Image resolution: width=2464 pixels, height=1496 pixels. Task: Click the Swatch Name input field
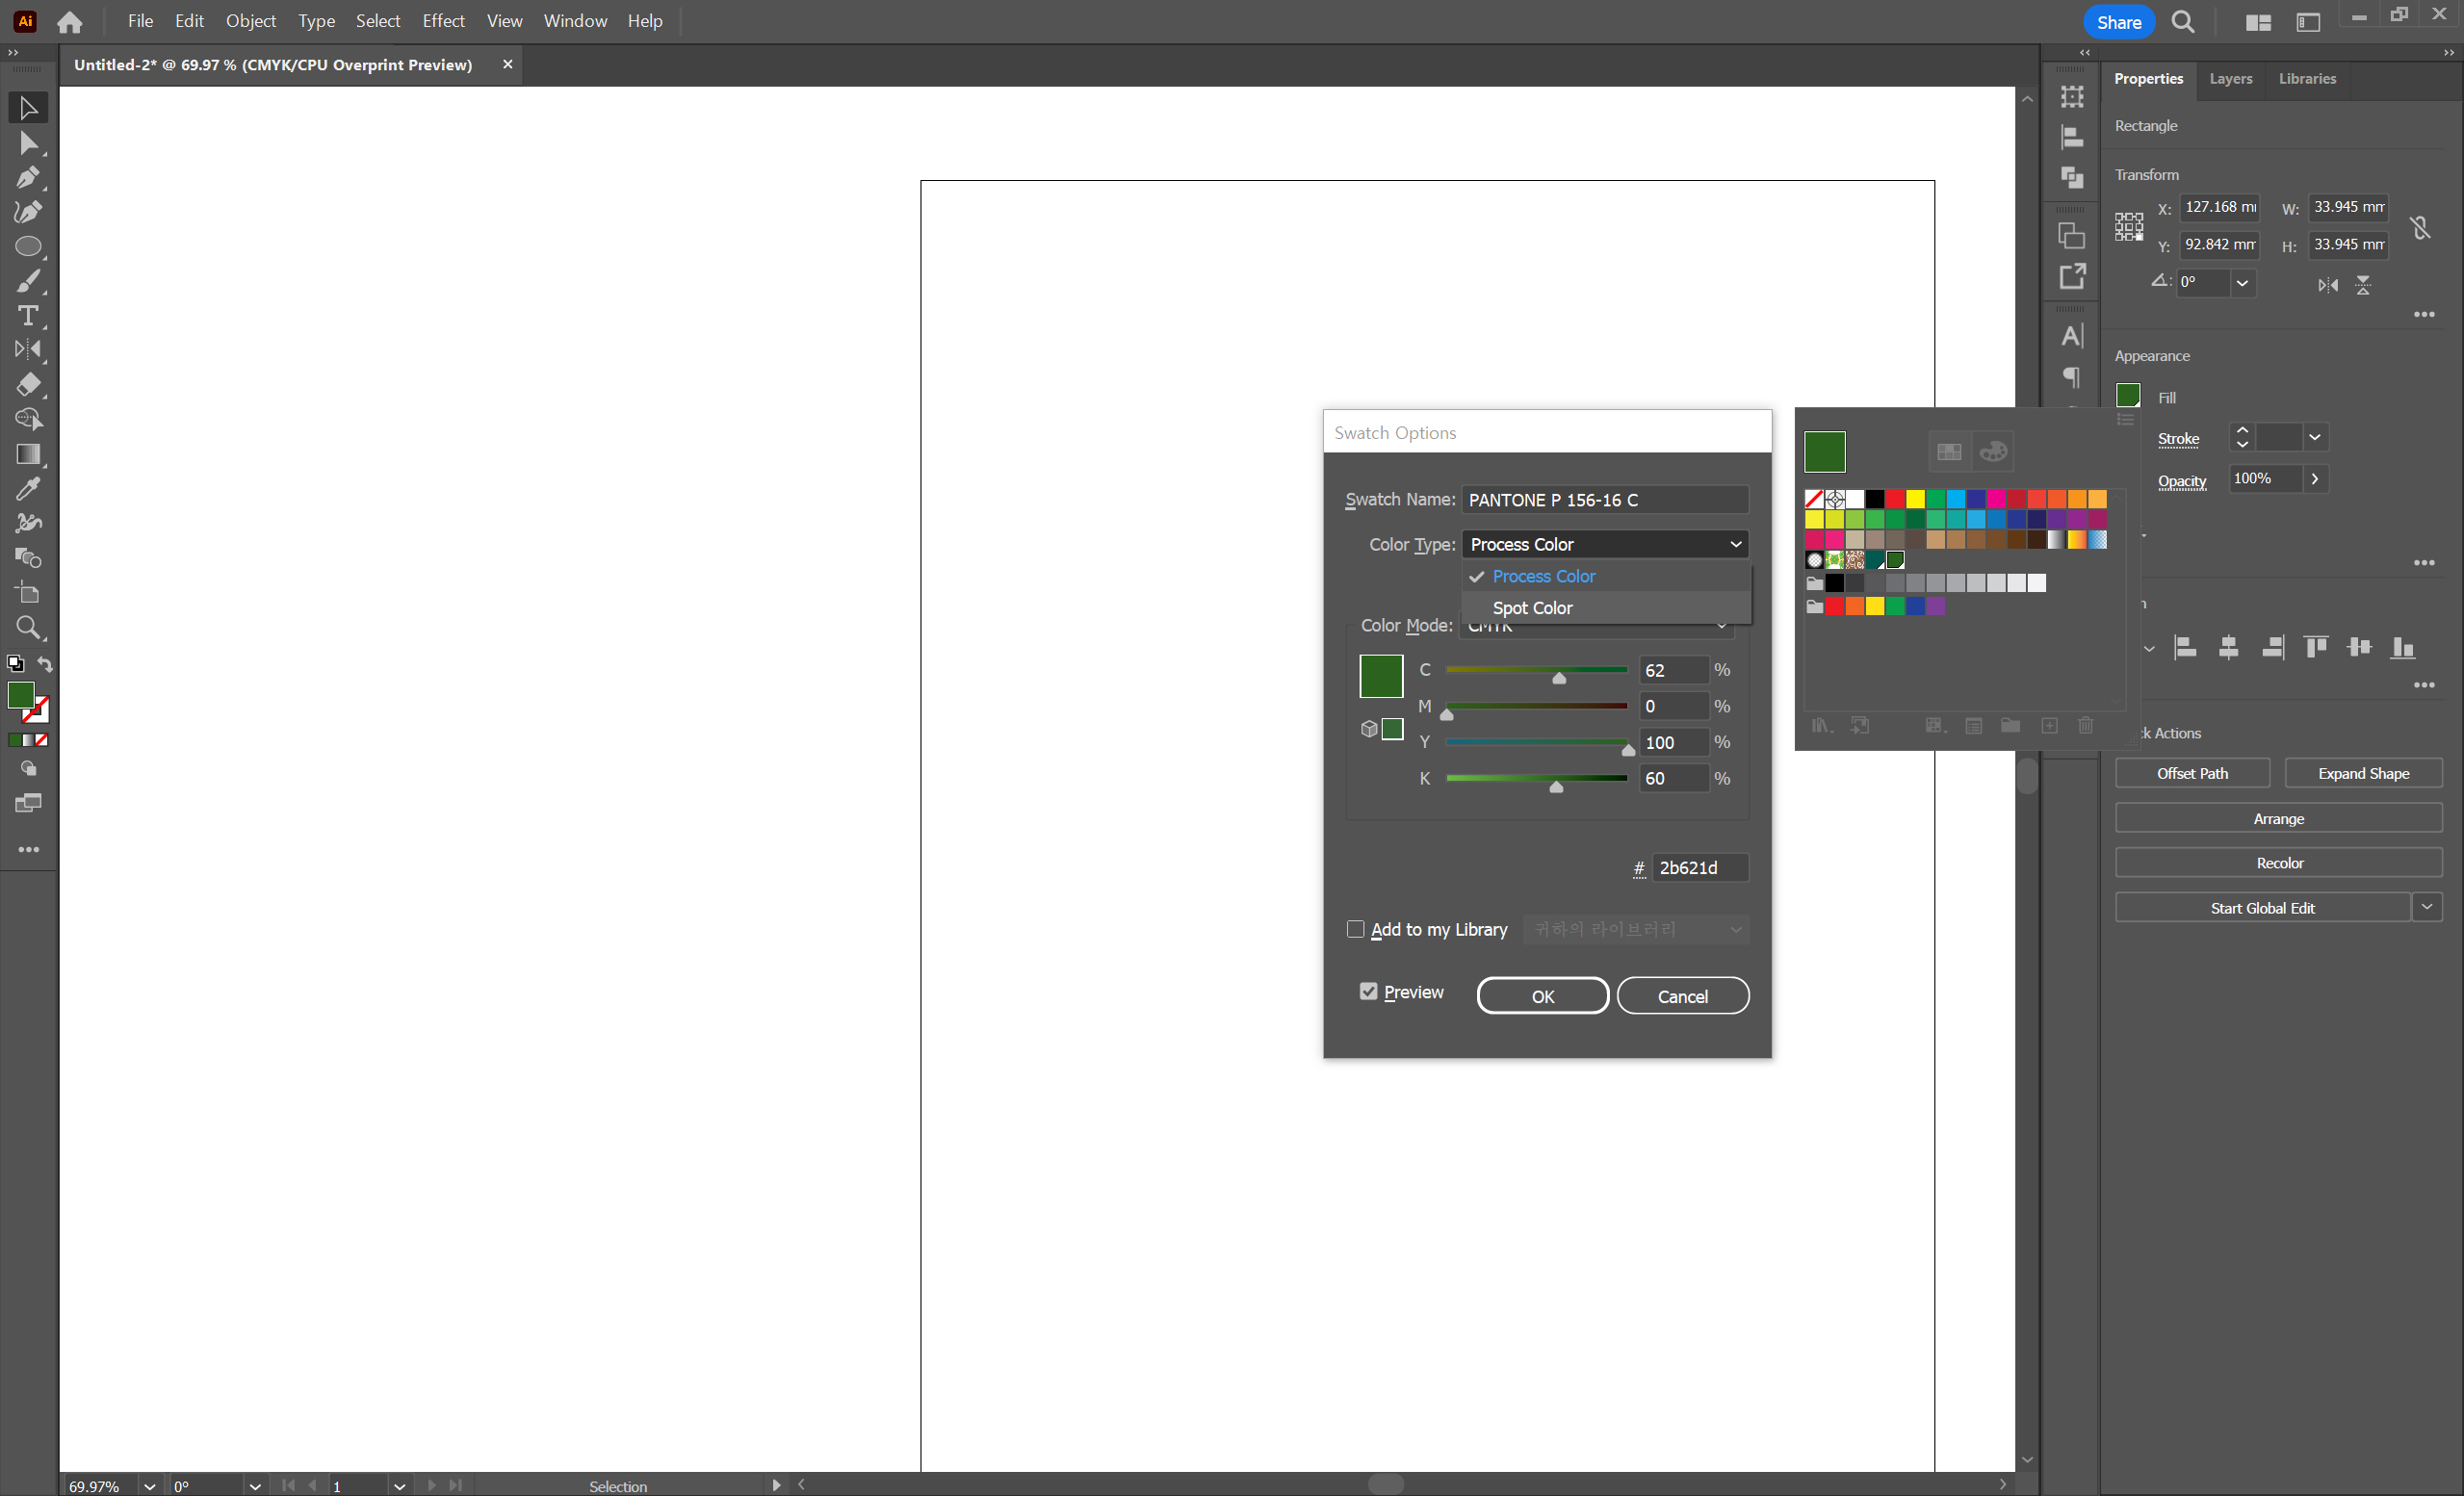tap(1604, 499)
